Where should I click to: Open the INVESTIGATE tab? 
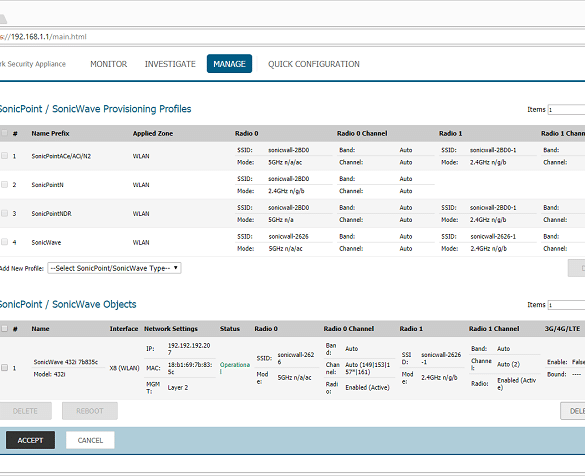[x=170, y=64]
